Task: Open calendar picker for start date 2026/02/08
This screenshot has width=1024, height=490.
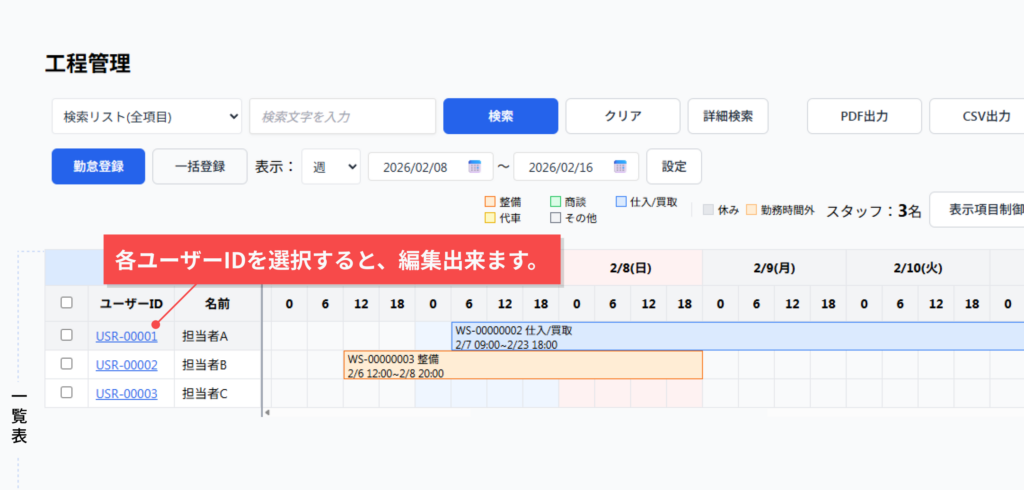Action: (474, 167)
